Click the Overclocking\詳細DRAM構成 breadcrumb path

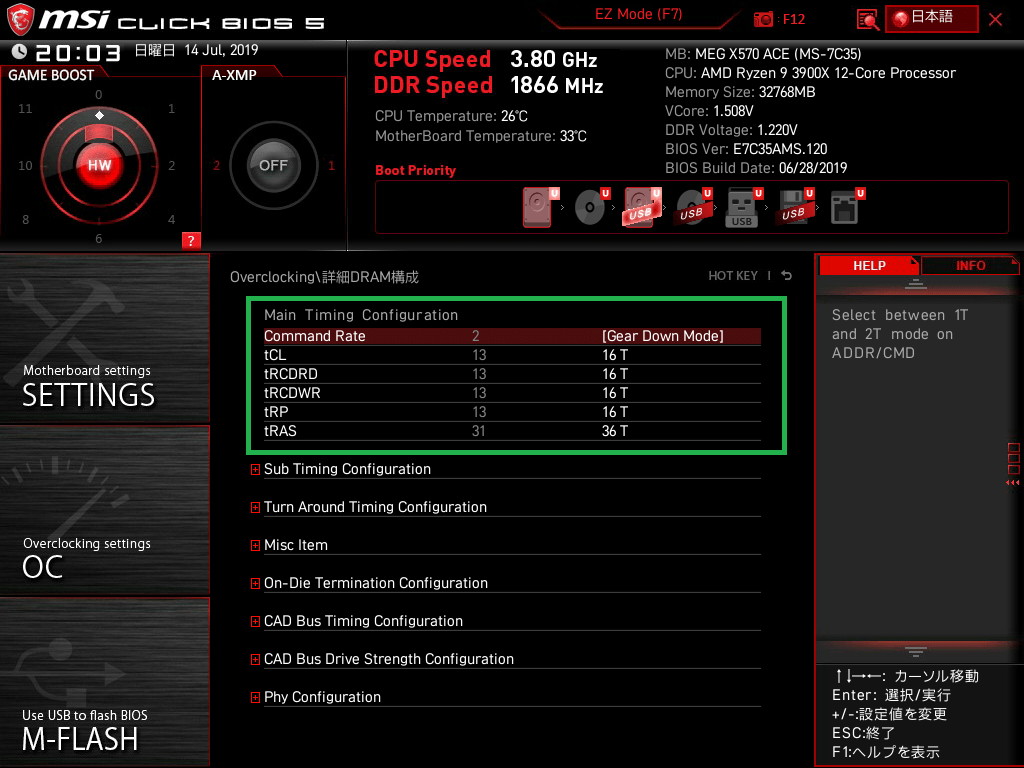[x=324, y=277]
